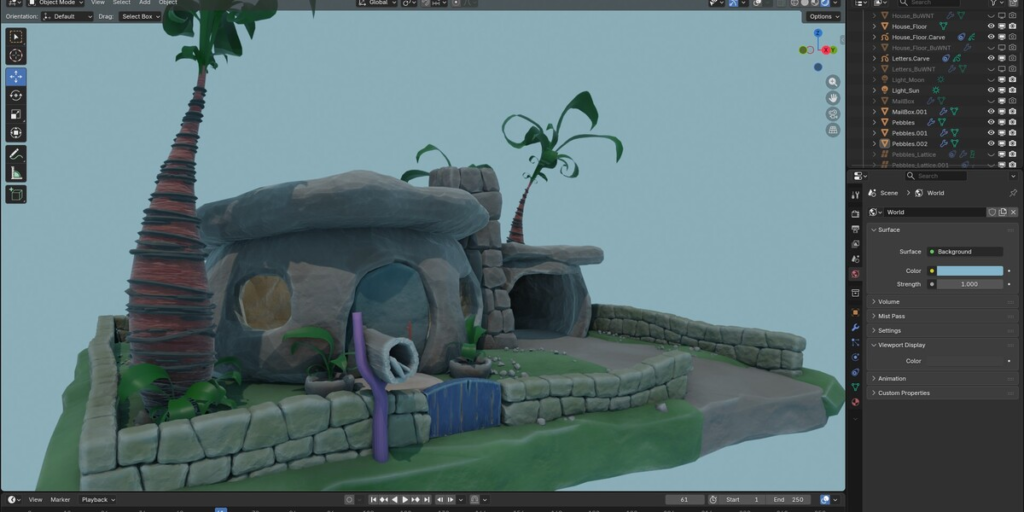The height and width of the screenshot is (512, 1024).
Task: Open the Collection properties tab
Action: tap(855, 293)
